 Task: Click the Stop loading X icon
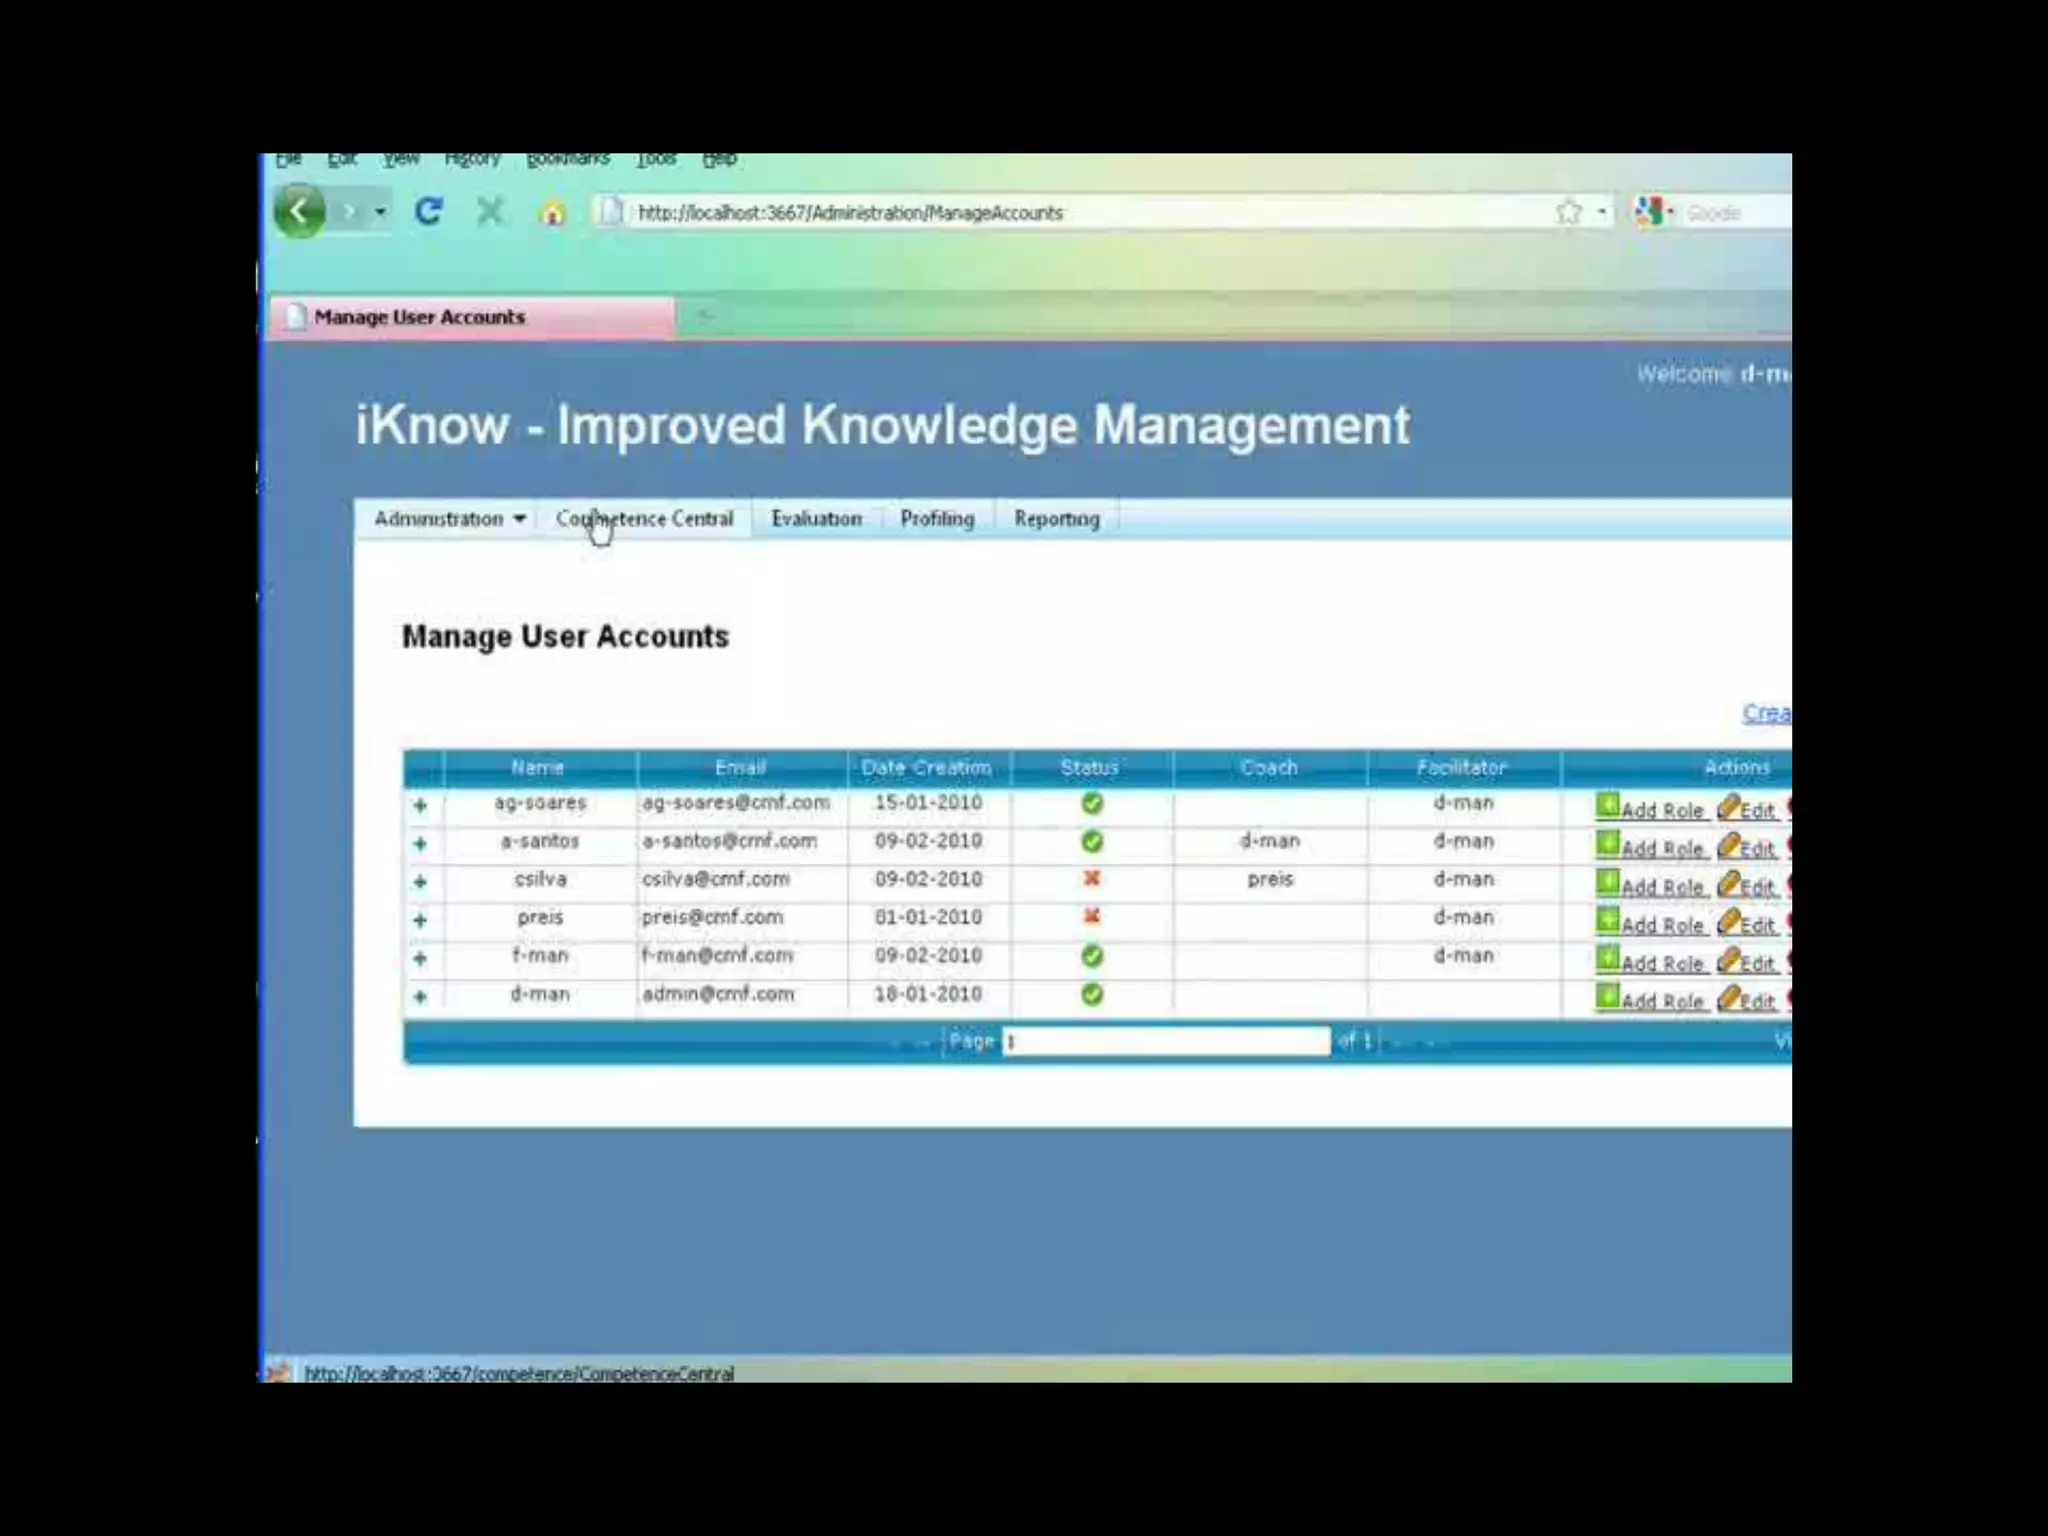pyautogui.click(x=490, y=211)
